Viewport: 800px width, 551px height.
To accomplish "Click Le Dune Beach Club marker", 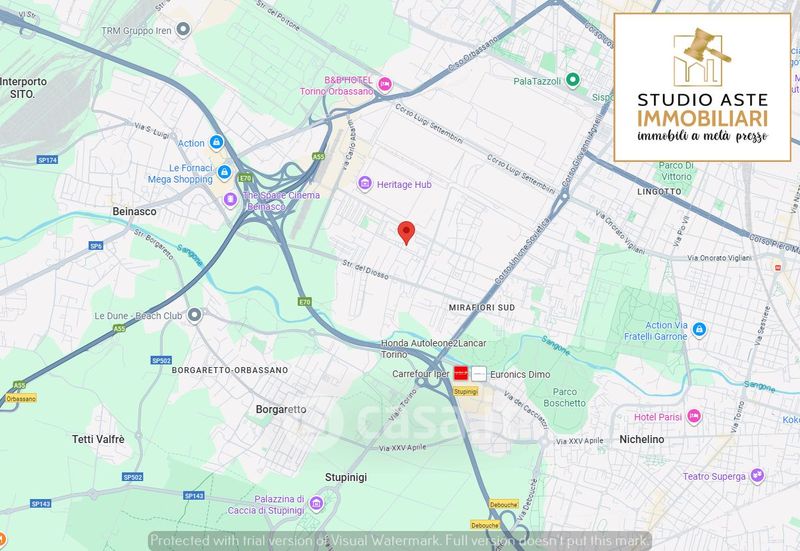I will [x=194, y=315].
